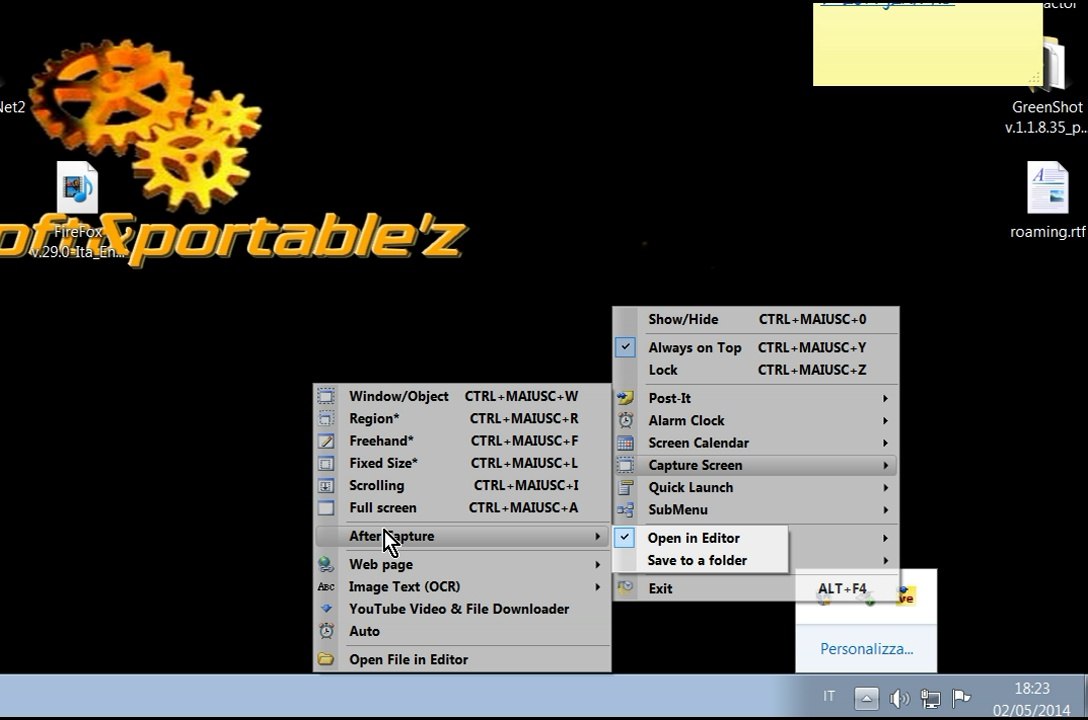1088x720 pixels.
Task: Toggle Open in Editor checkmark
Action: [x=624, y=538]
